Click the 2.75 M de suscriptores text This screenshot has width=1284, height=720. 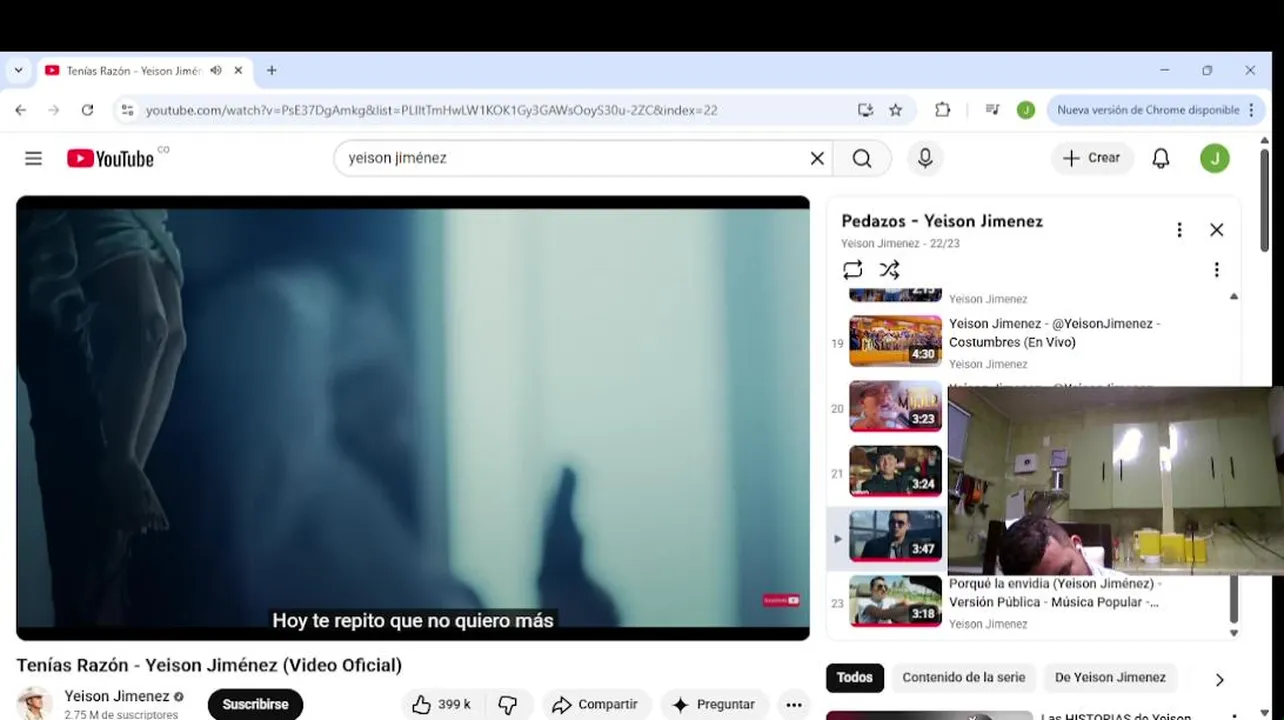point(121,715)
